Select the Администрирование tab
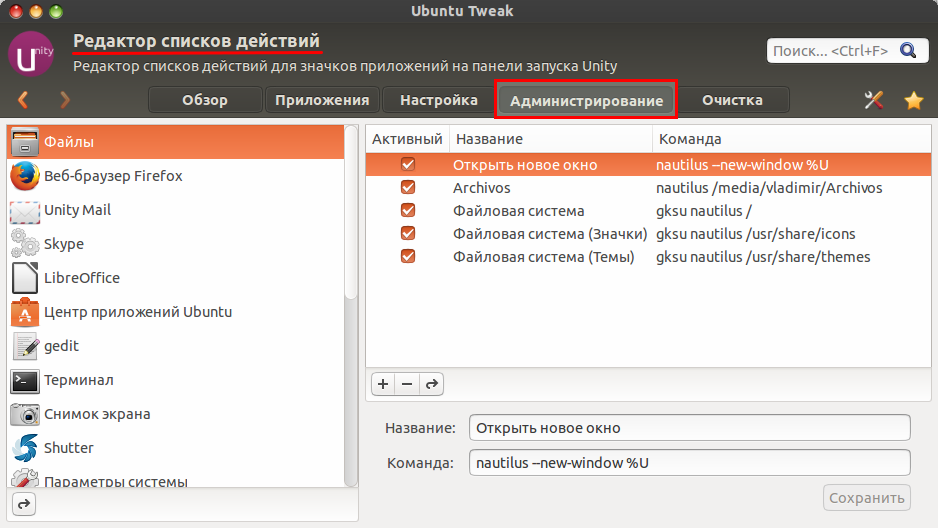This screenshot has height=528, width=938. [x=586, y=100]
